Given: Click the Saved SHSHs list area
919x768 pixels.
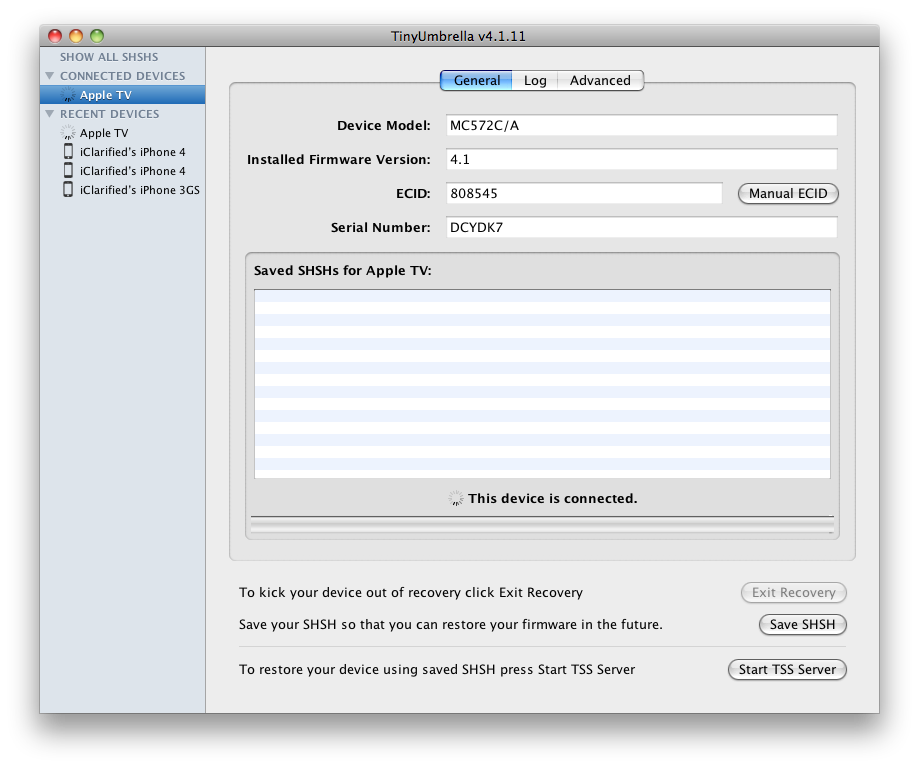Looking at the screenshot, I should coord(542,384).
